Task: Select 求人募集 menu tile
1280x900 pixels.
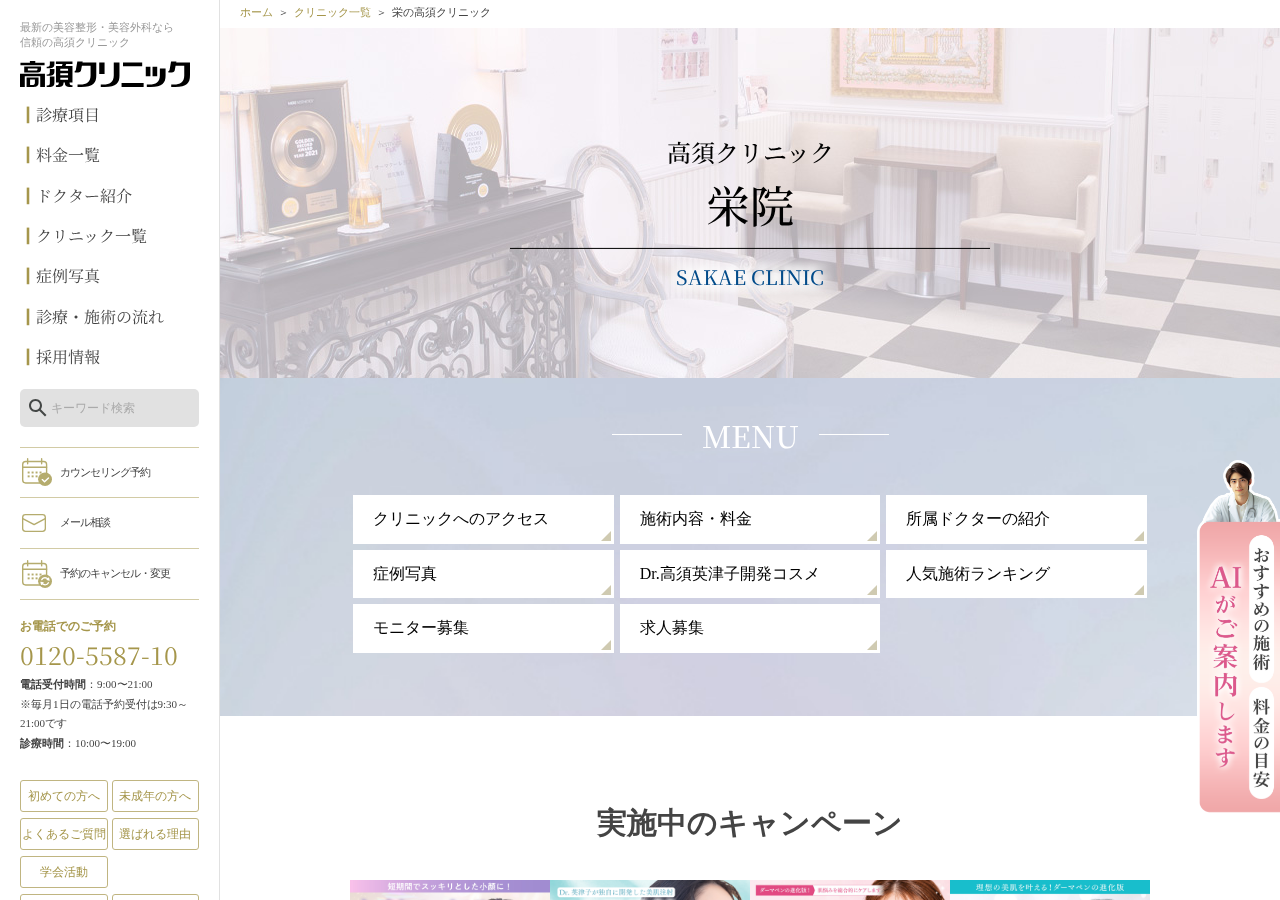Action: click(x=750, y=628)
